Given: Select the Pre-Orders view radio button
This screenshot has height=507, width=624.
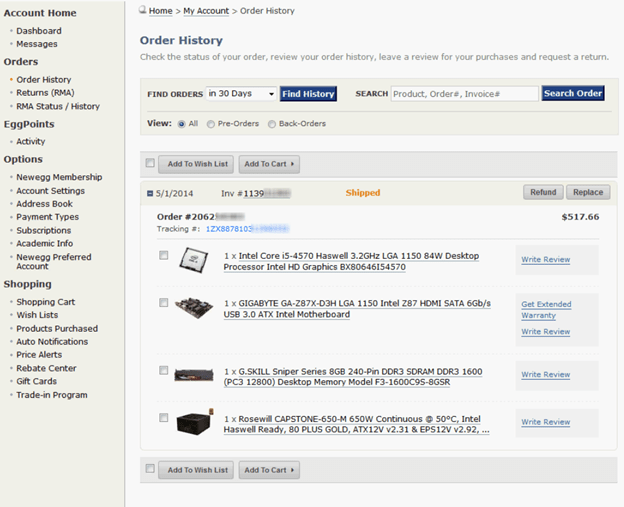Looking at the screenshot, I should 211,124.
